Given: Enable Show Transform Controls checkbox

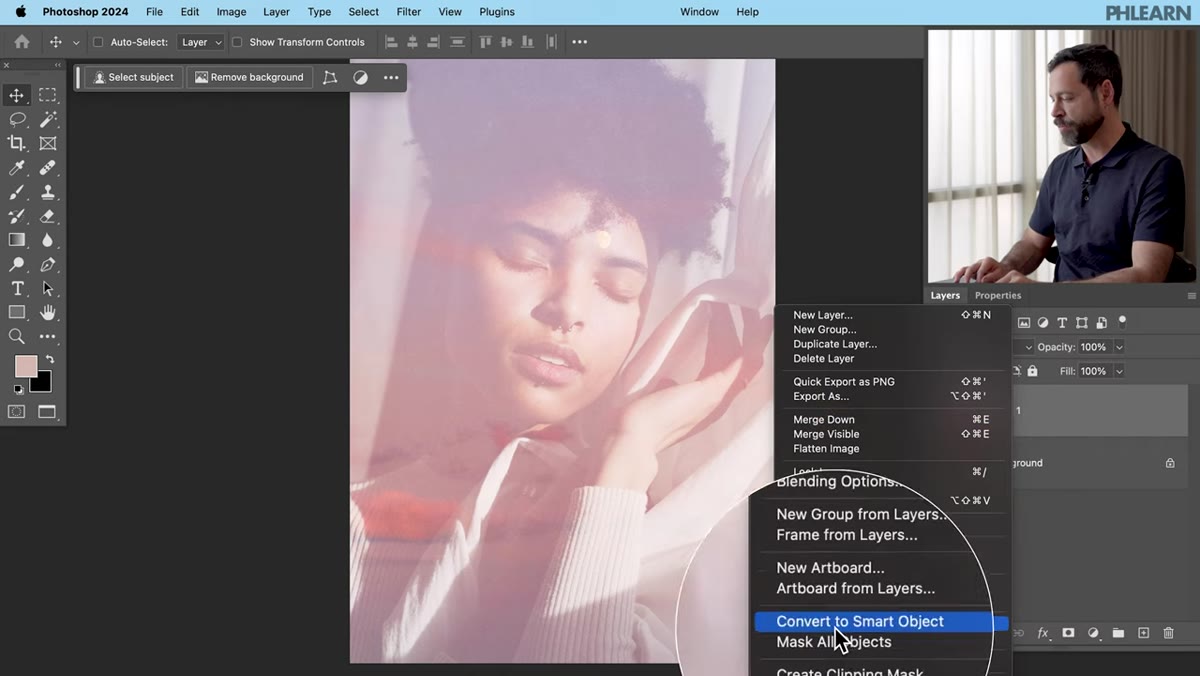Looking at the screenshot, I should [237, 42].
